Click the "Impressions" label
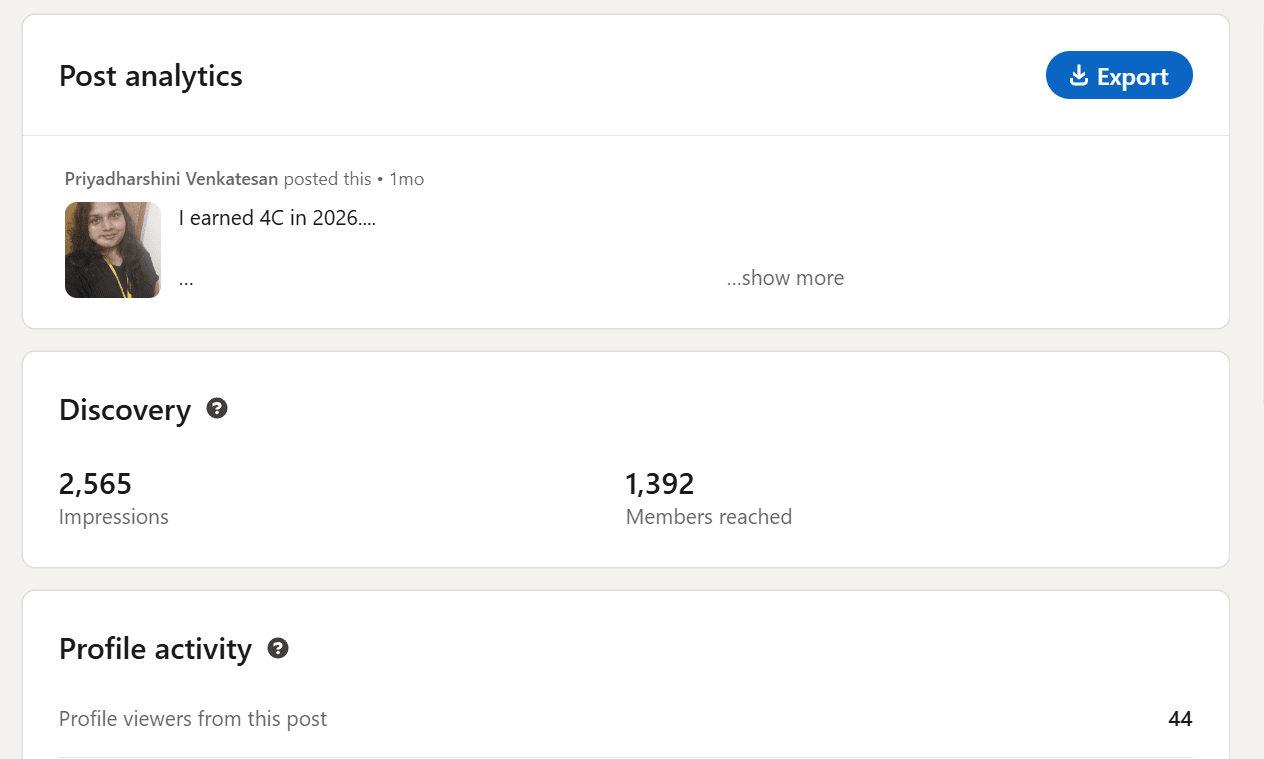1264x759 pixels. [x=114, y=517]
